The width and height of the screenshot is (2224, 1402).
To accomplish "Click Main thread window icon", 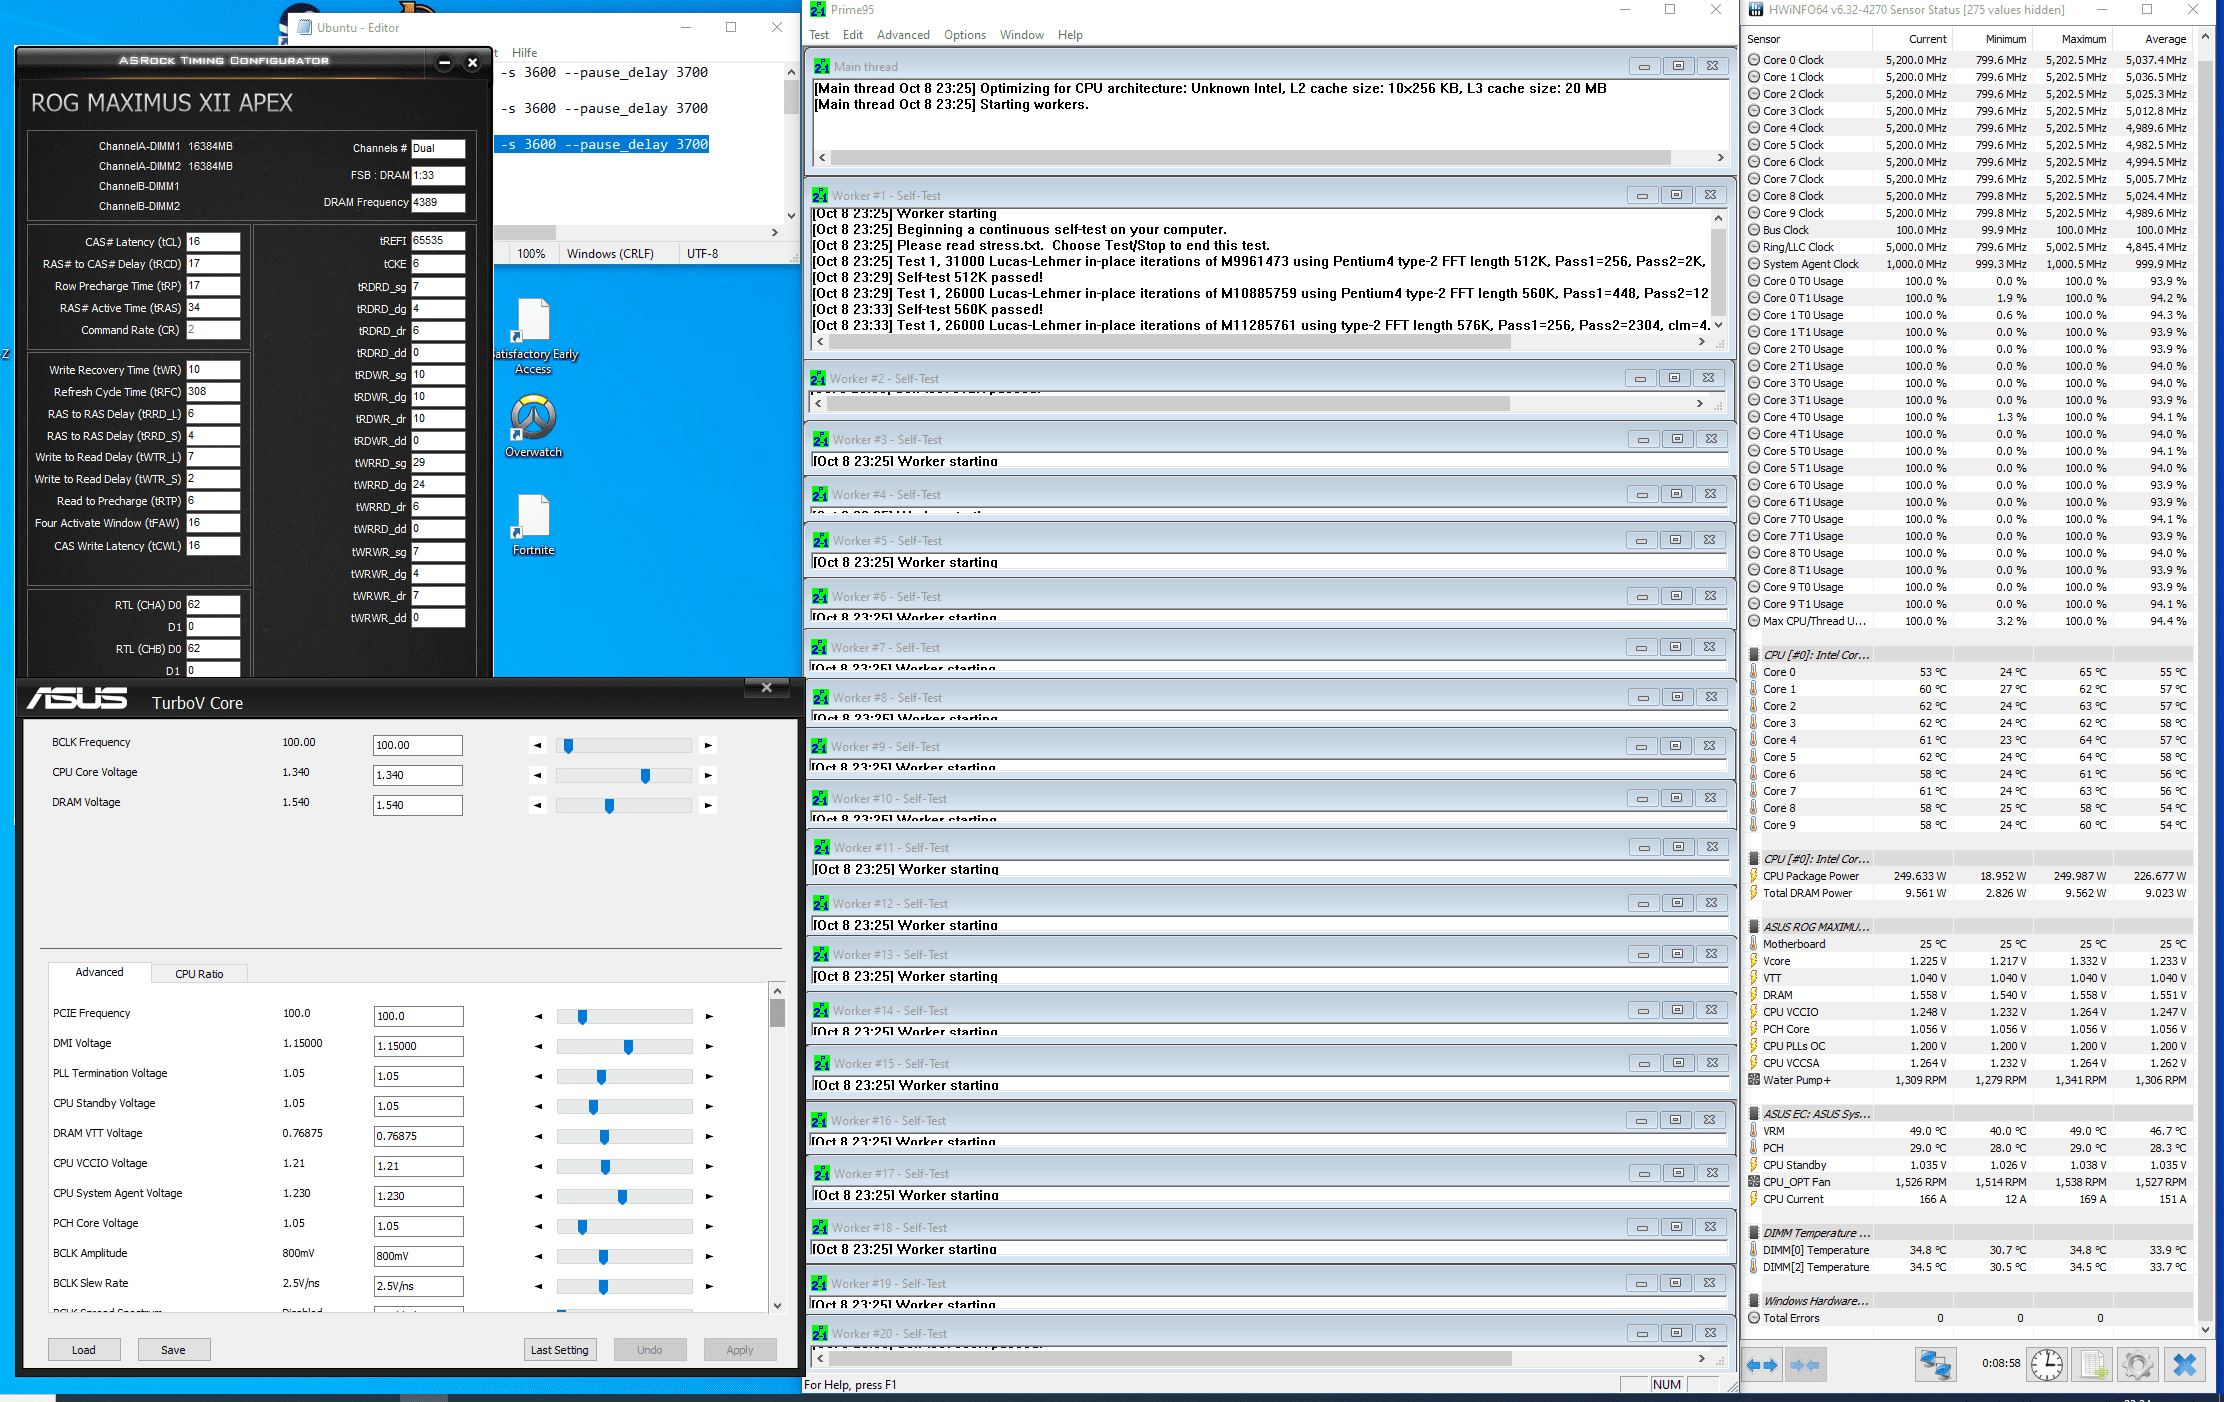I will coord(822,67).
